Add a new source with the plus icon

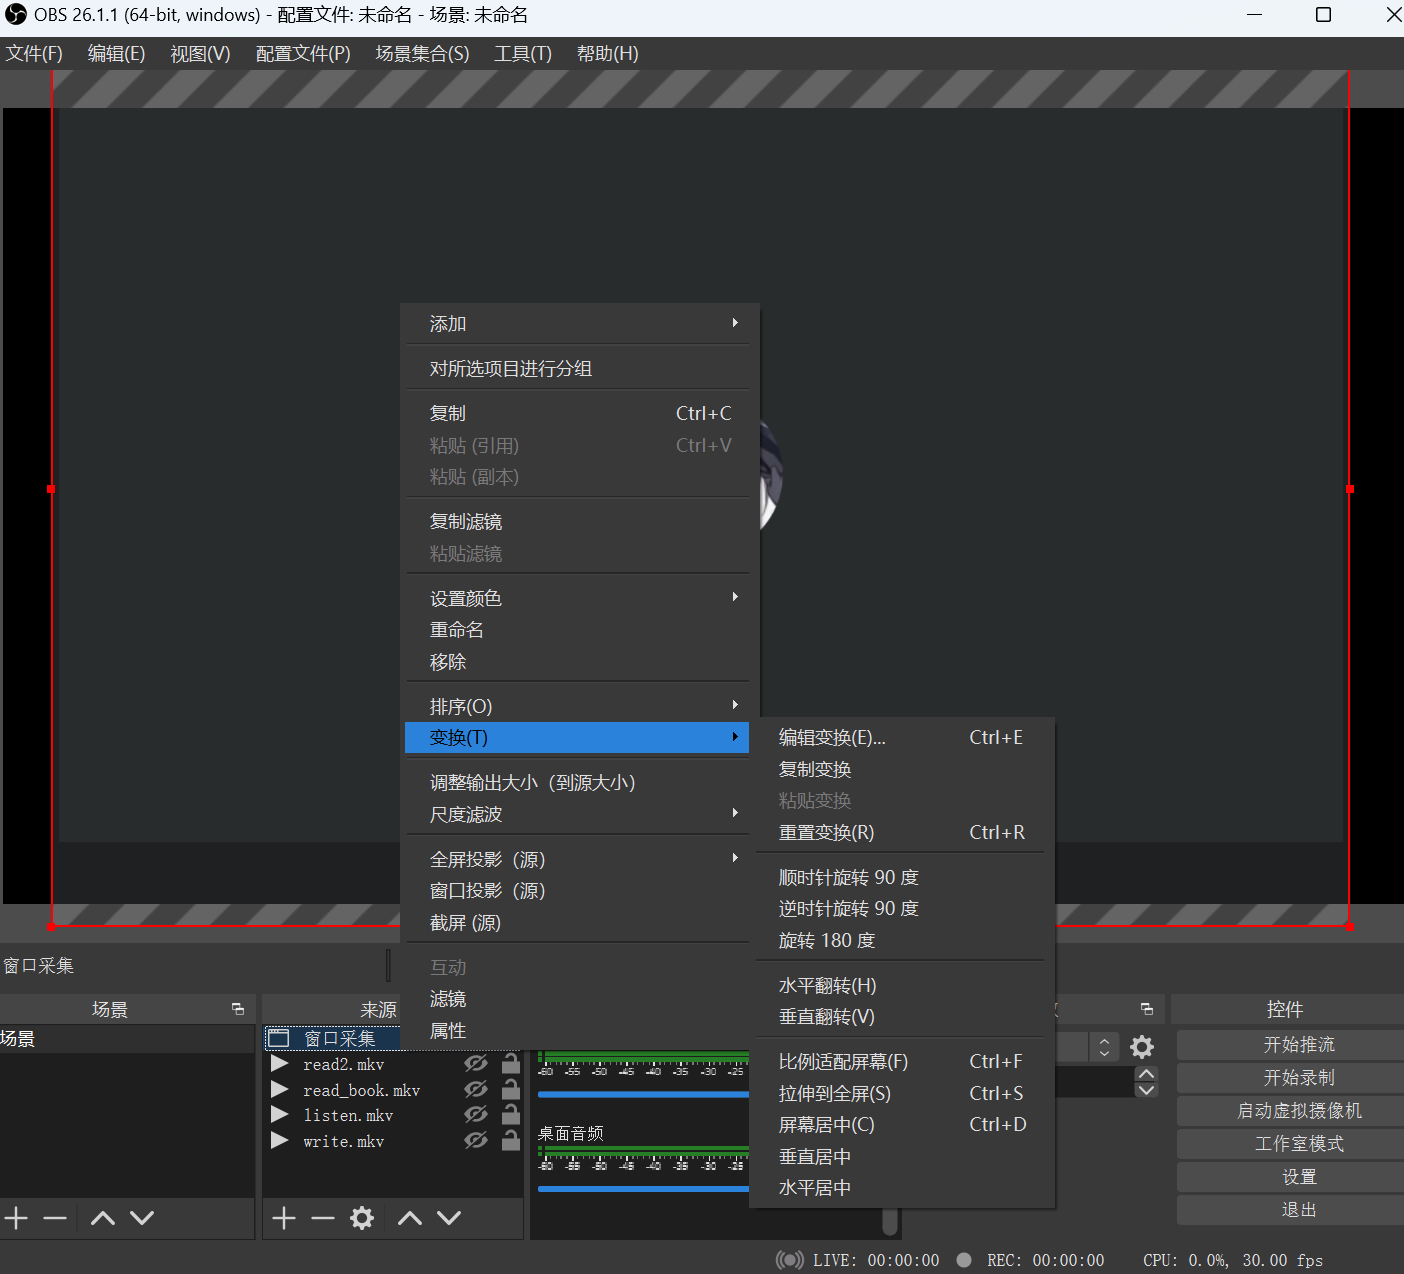click(x=284, y=1217)
